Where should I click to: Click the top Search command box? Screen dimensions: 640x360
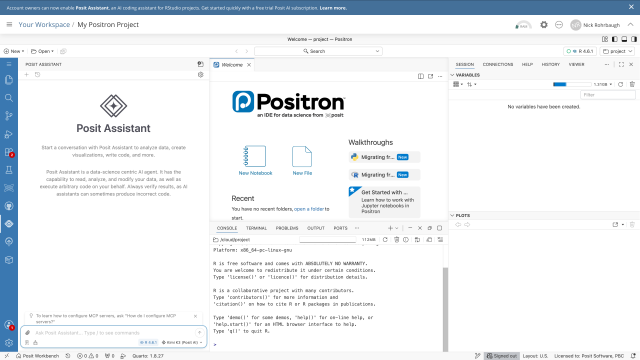(x=318, y=51)
